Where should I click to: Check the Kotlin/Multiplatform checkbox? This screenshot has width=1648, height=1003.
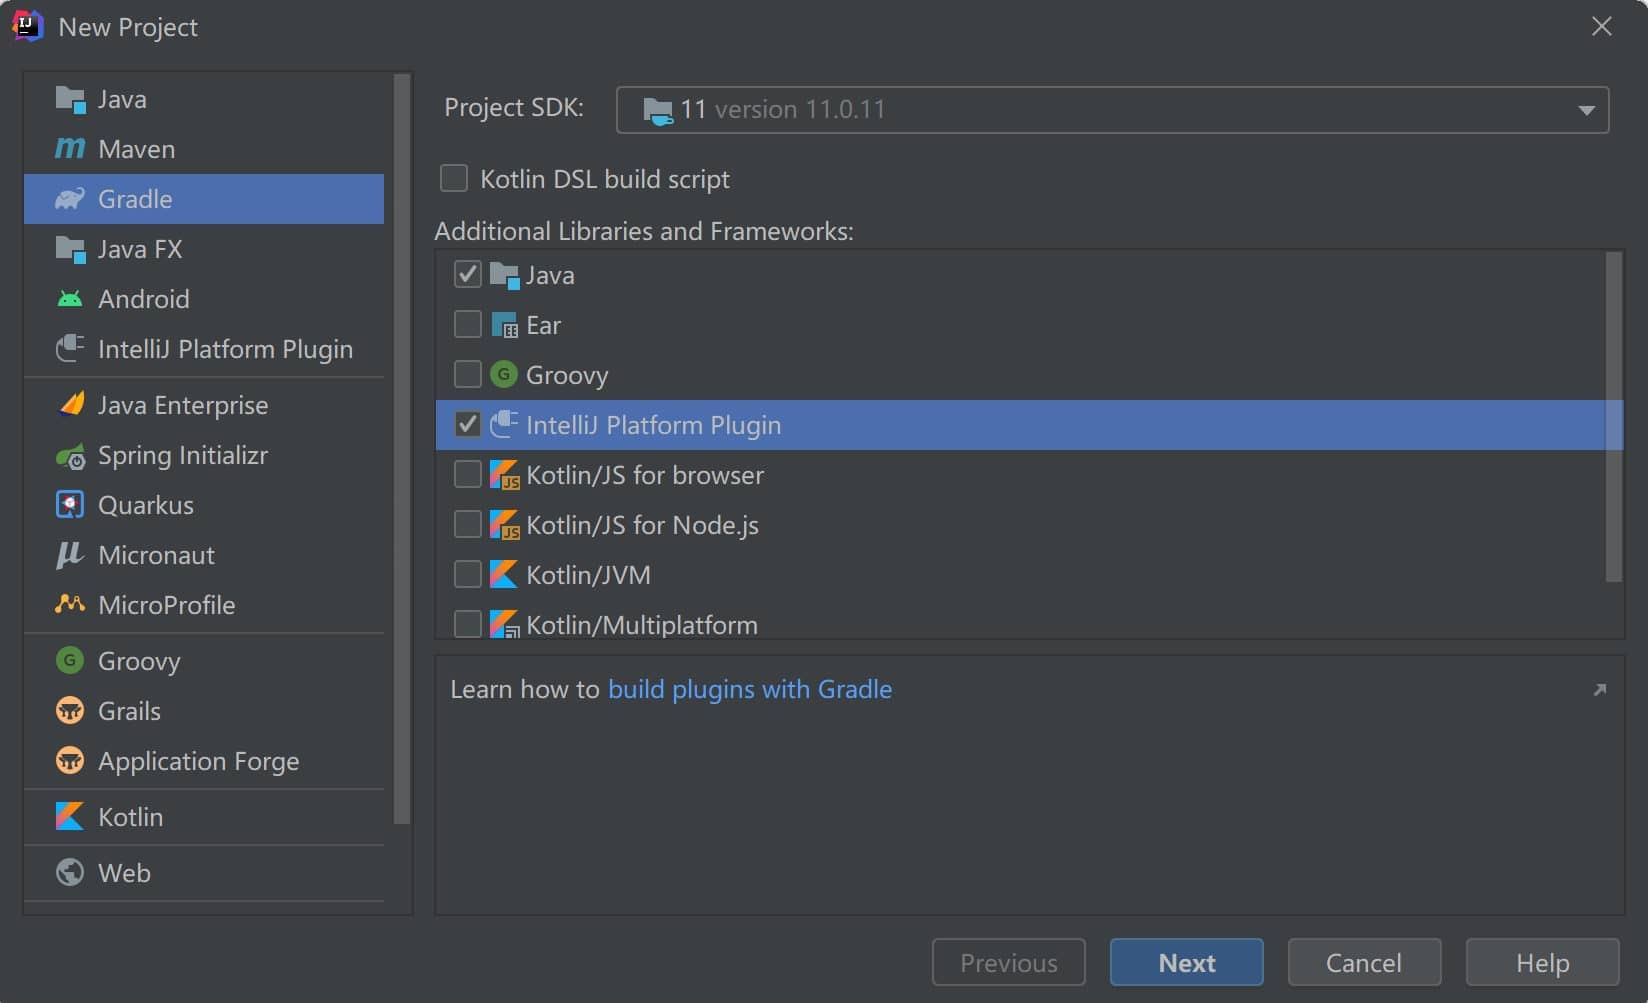467,624
